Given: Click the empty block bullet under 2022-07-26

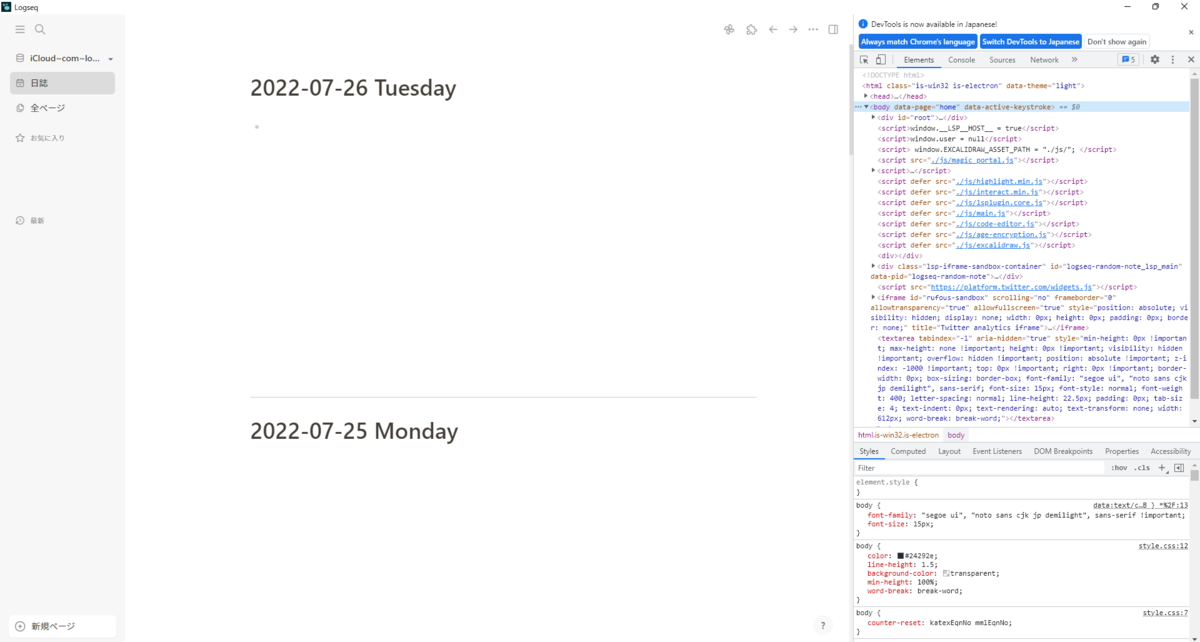Looking at the screenshot, I should click(257, 127).
